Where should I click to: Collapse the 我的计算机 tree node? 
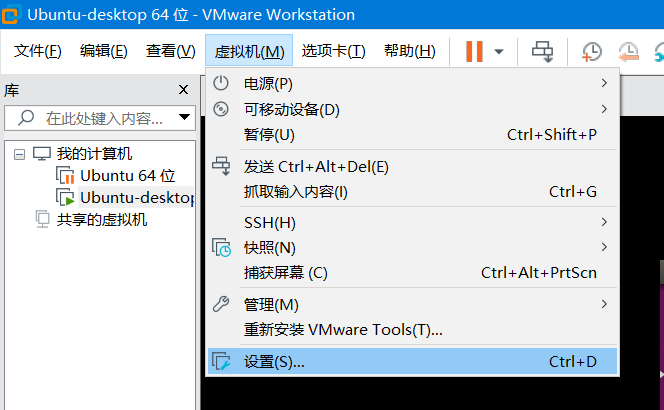[19, 154]
